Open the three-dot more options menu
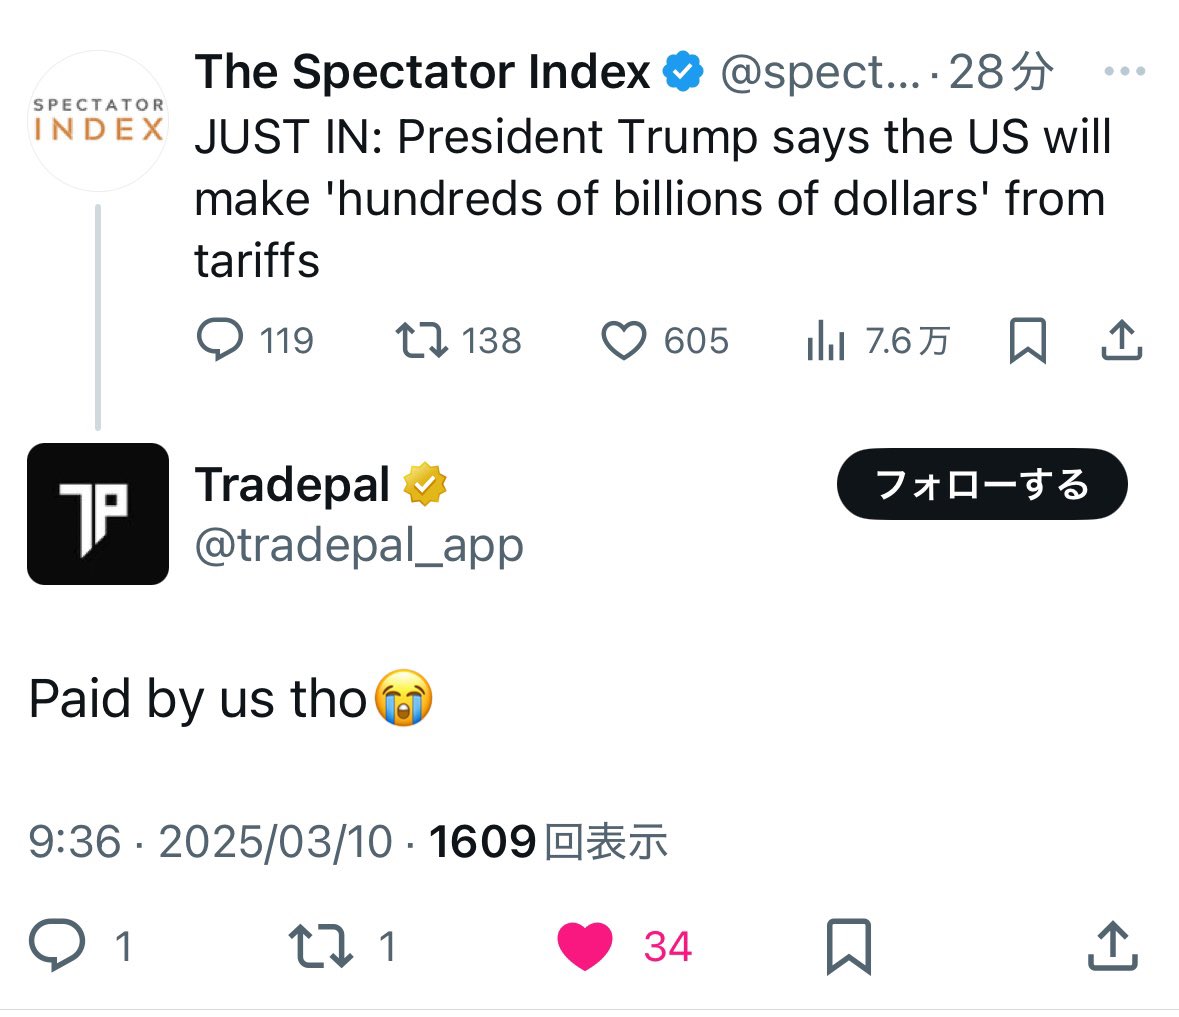This screenshot has width=1179, height=1017. [x=1124, y=72]
